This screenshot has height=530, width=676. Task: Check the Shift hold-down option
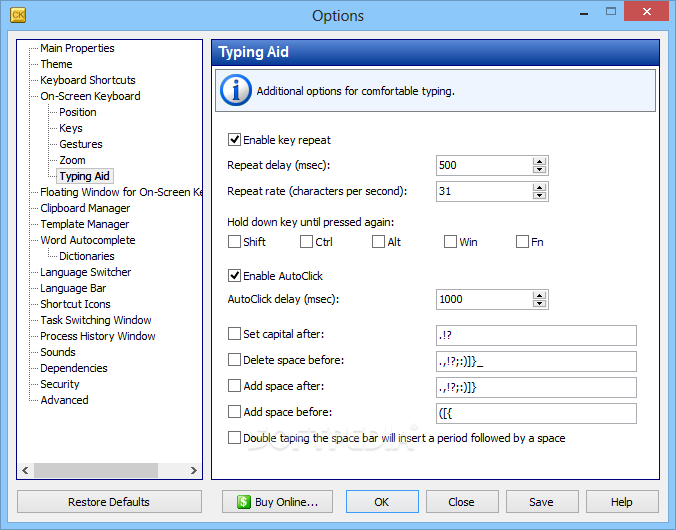[x=234, y=241]
